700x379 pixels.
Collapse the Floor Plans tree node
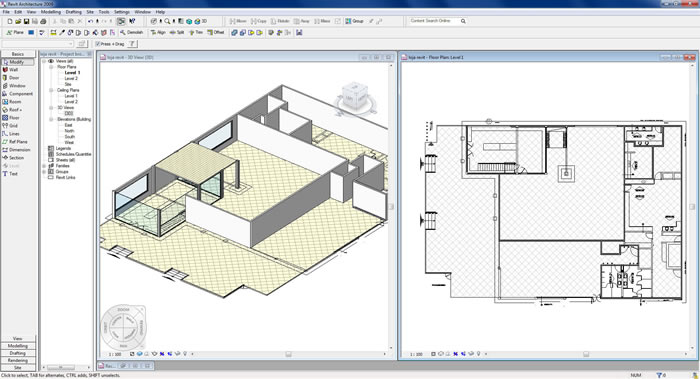pyautogui.click(x=51, y=67)
